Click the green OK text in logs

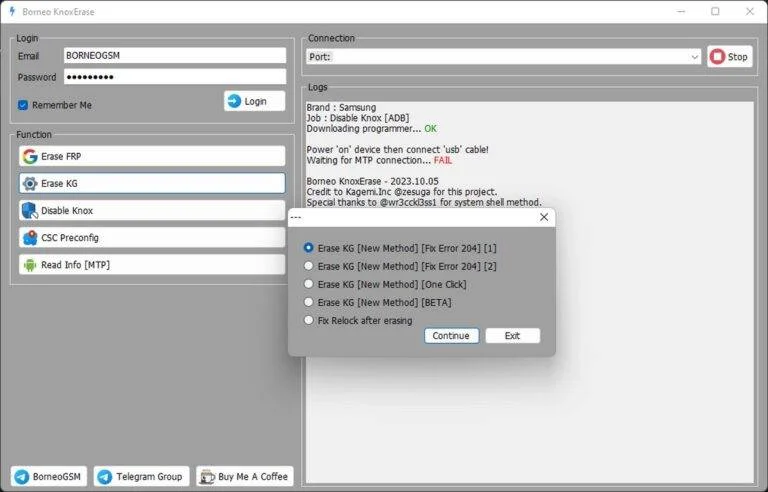click(431, 128)
